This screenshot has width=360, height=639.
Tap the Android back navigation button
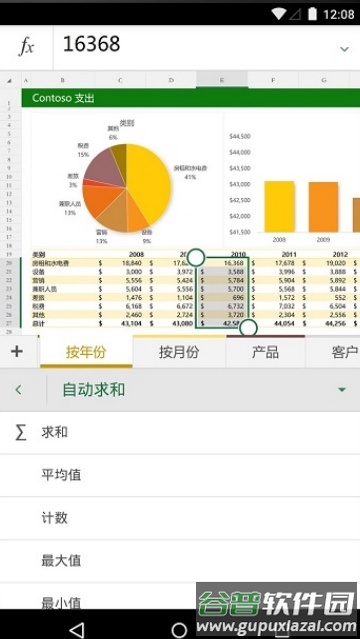tap(76, 629)
